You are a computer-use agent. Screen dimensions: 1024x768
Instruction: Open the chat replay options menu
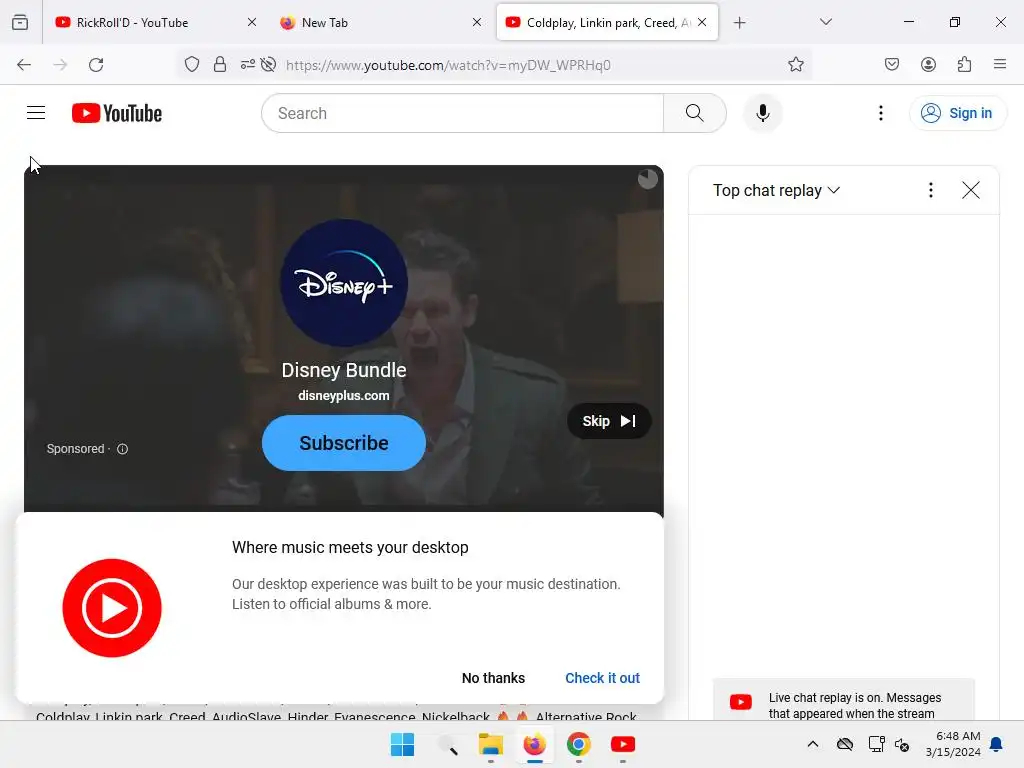tap(931, 190)
